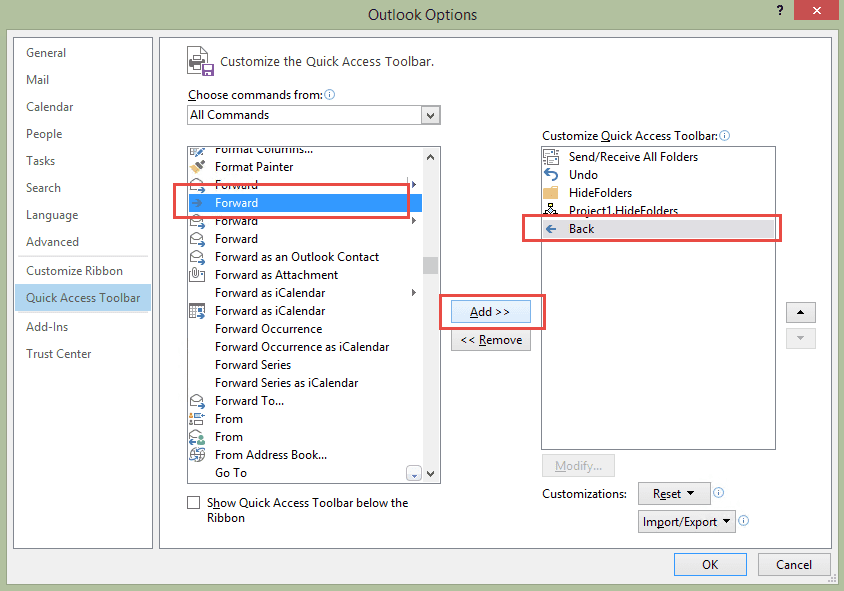Open the Import/Export dropdown
The width and height of the screenshot is (844, 591).
[x=686, y=522]
